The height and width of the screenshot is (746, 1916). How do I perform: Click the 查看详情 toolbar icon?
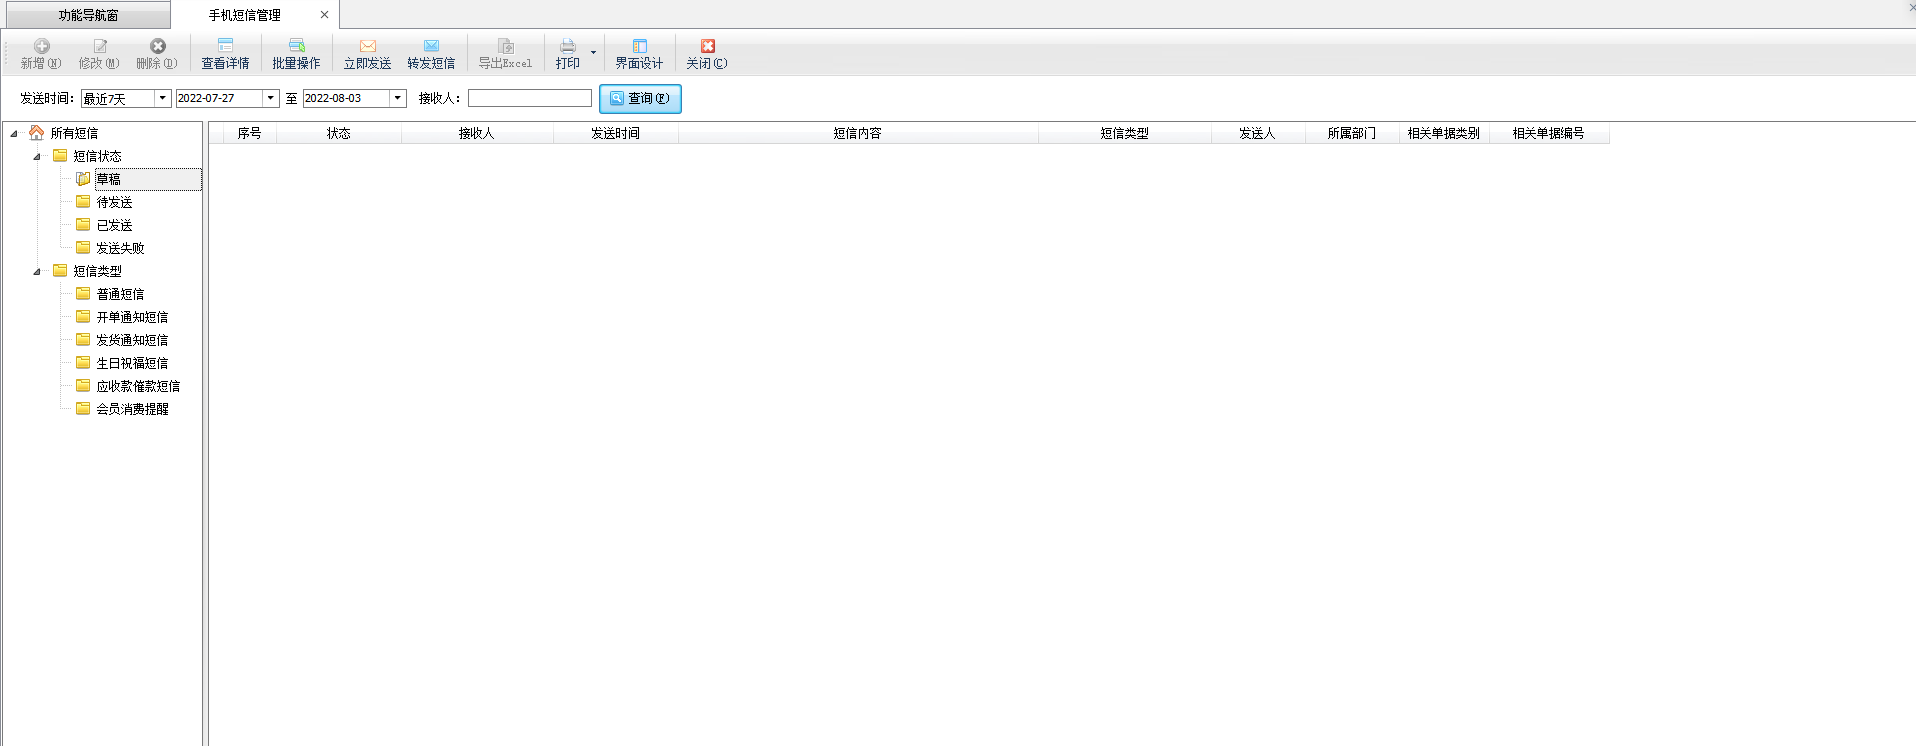(x=225, y=46)
